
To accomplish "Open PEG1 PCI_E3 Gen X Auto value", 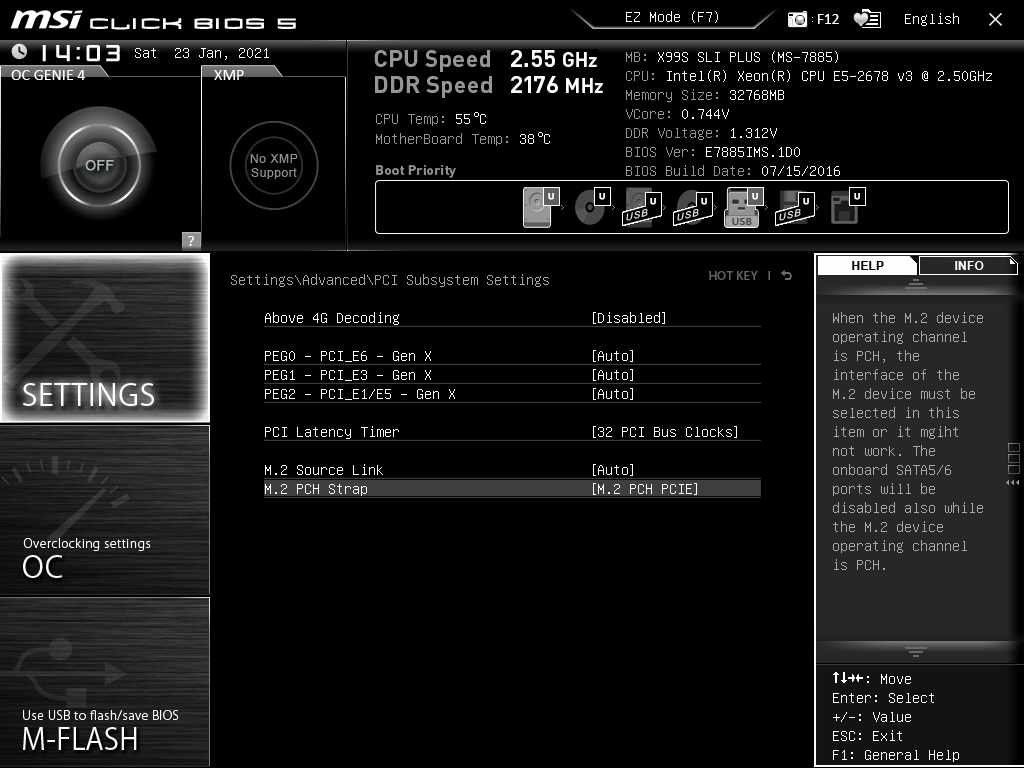I will pos(613,375).
